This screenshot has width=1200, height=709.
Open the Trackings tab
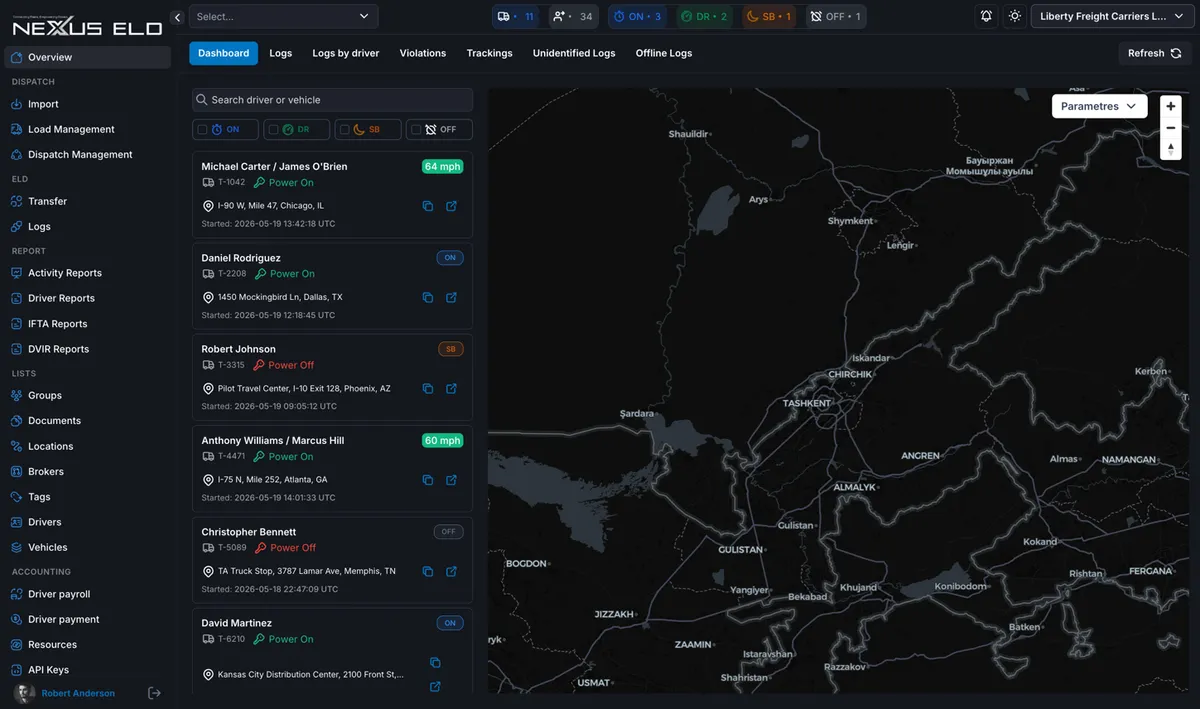click(x=489, y=53)
